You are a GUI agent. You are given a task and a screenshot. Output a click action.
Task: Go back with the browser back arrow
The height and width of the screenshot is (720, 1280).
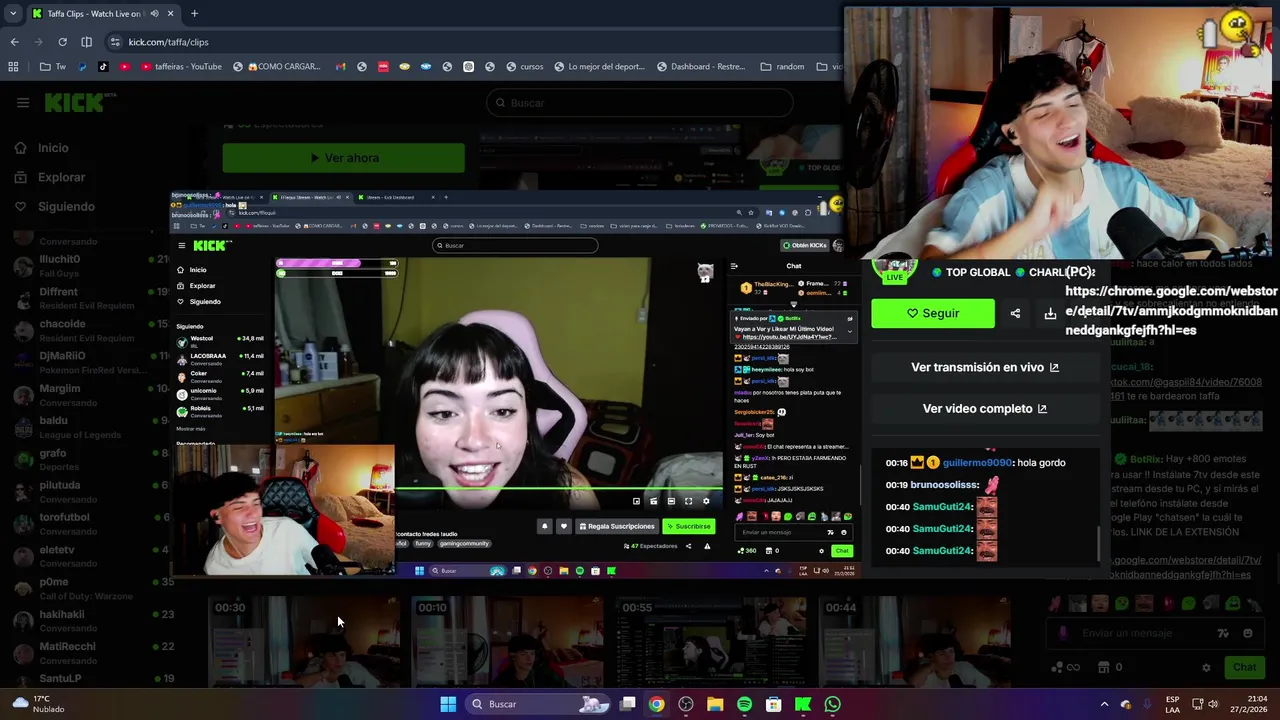pos(14,42)
